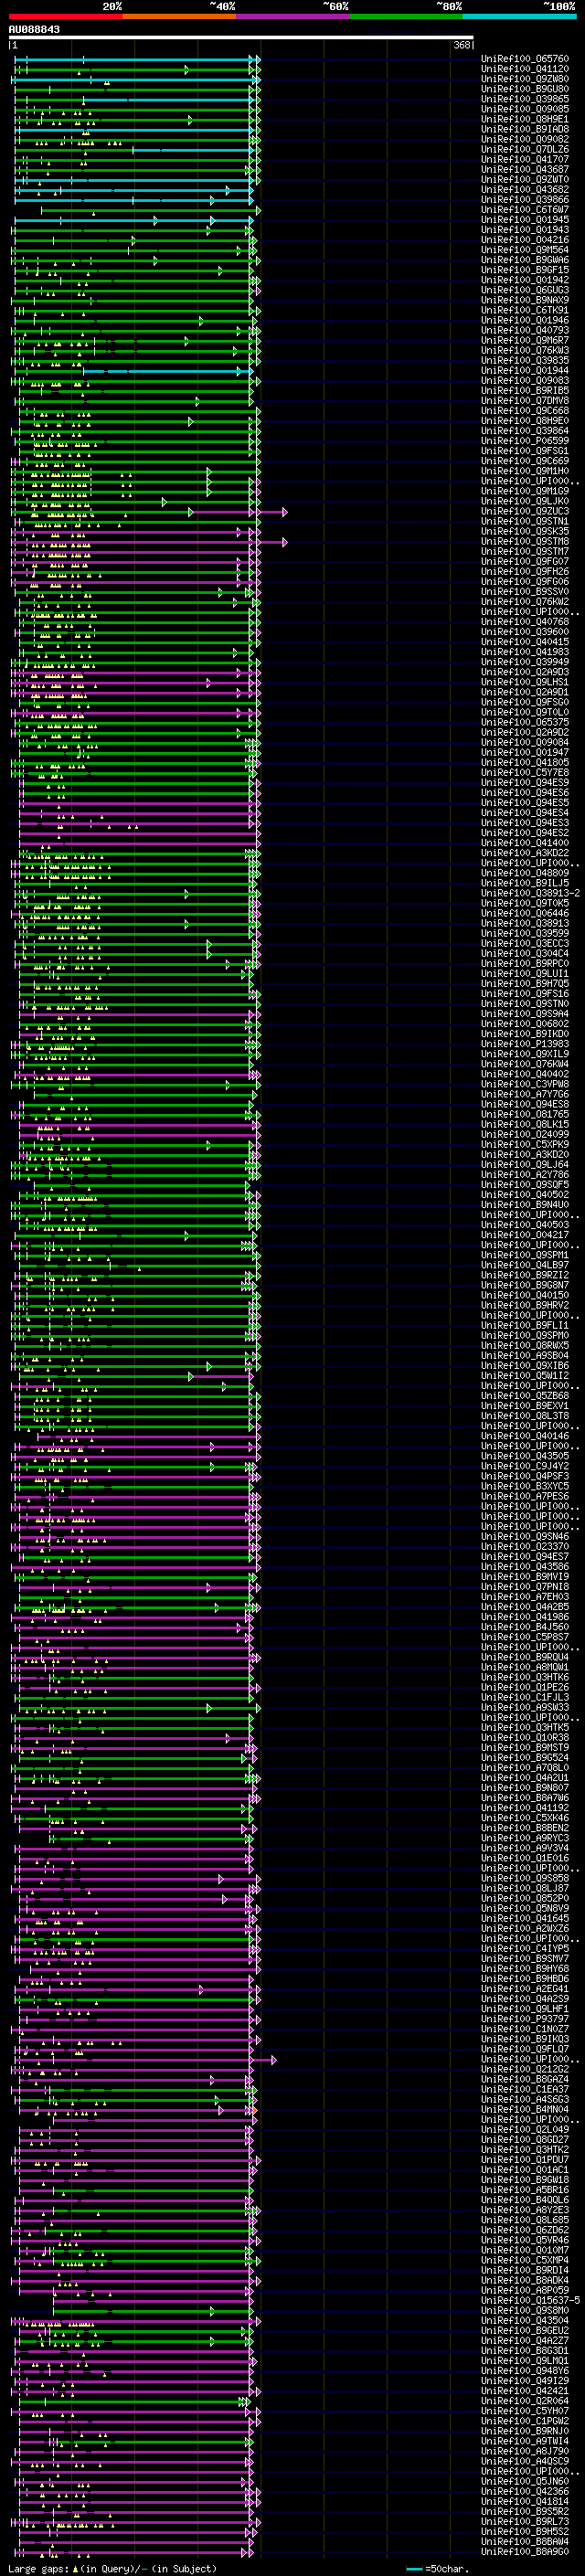Open hit UniRef100_Q9STM8

click(x=525, y=542)
